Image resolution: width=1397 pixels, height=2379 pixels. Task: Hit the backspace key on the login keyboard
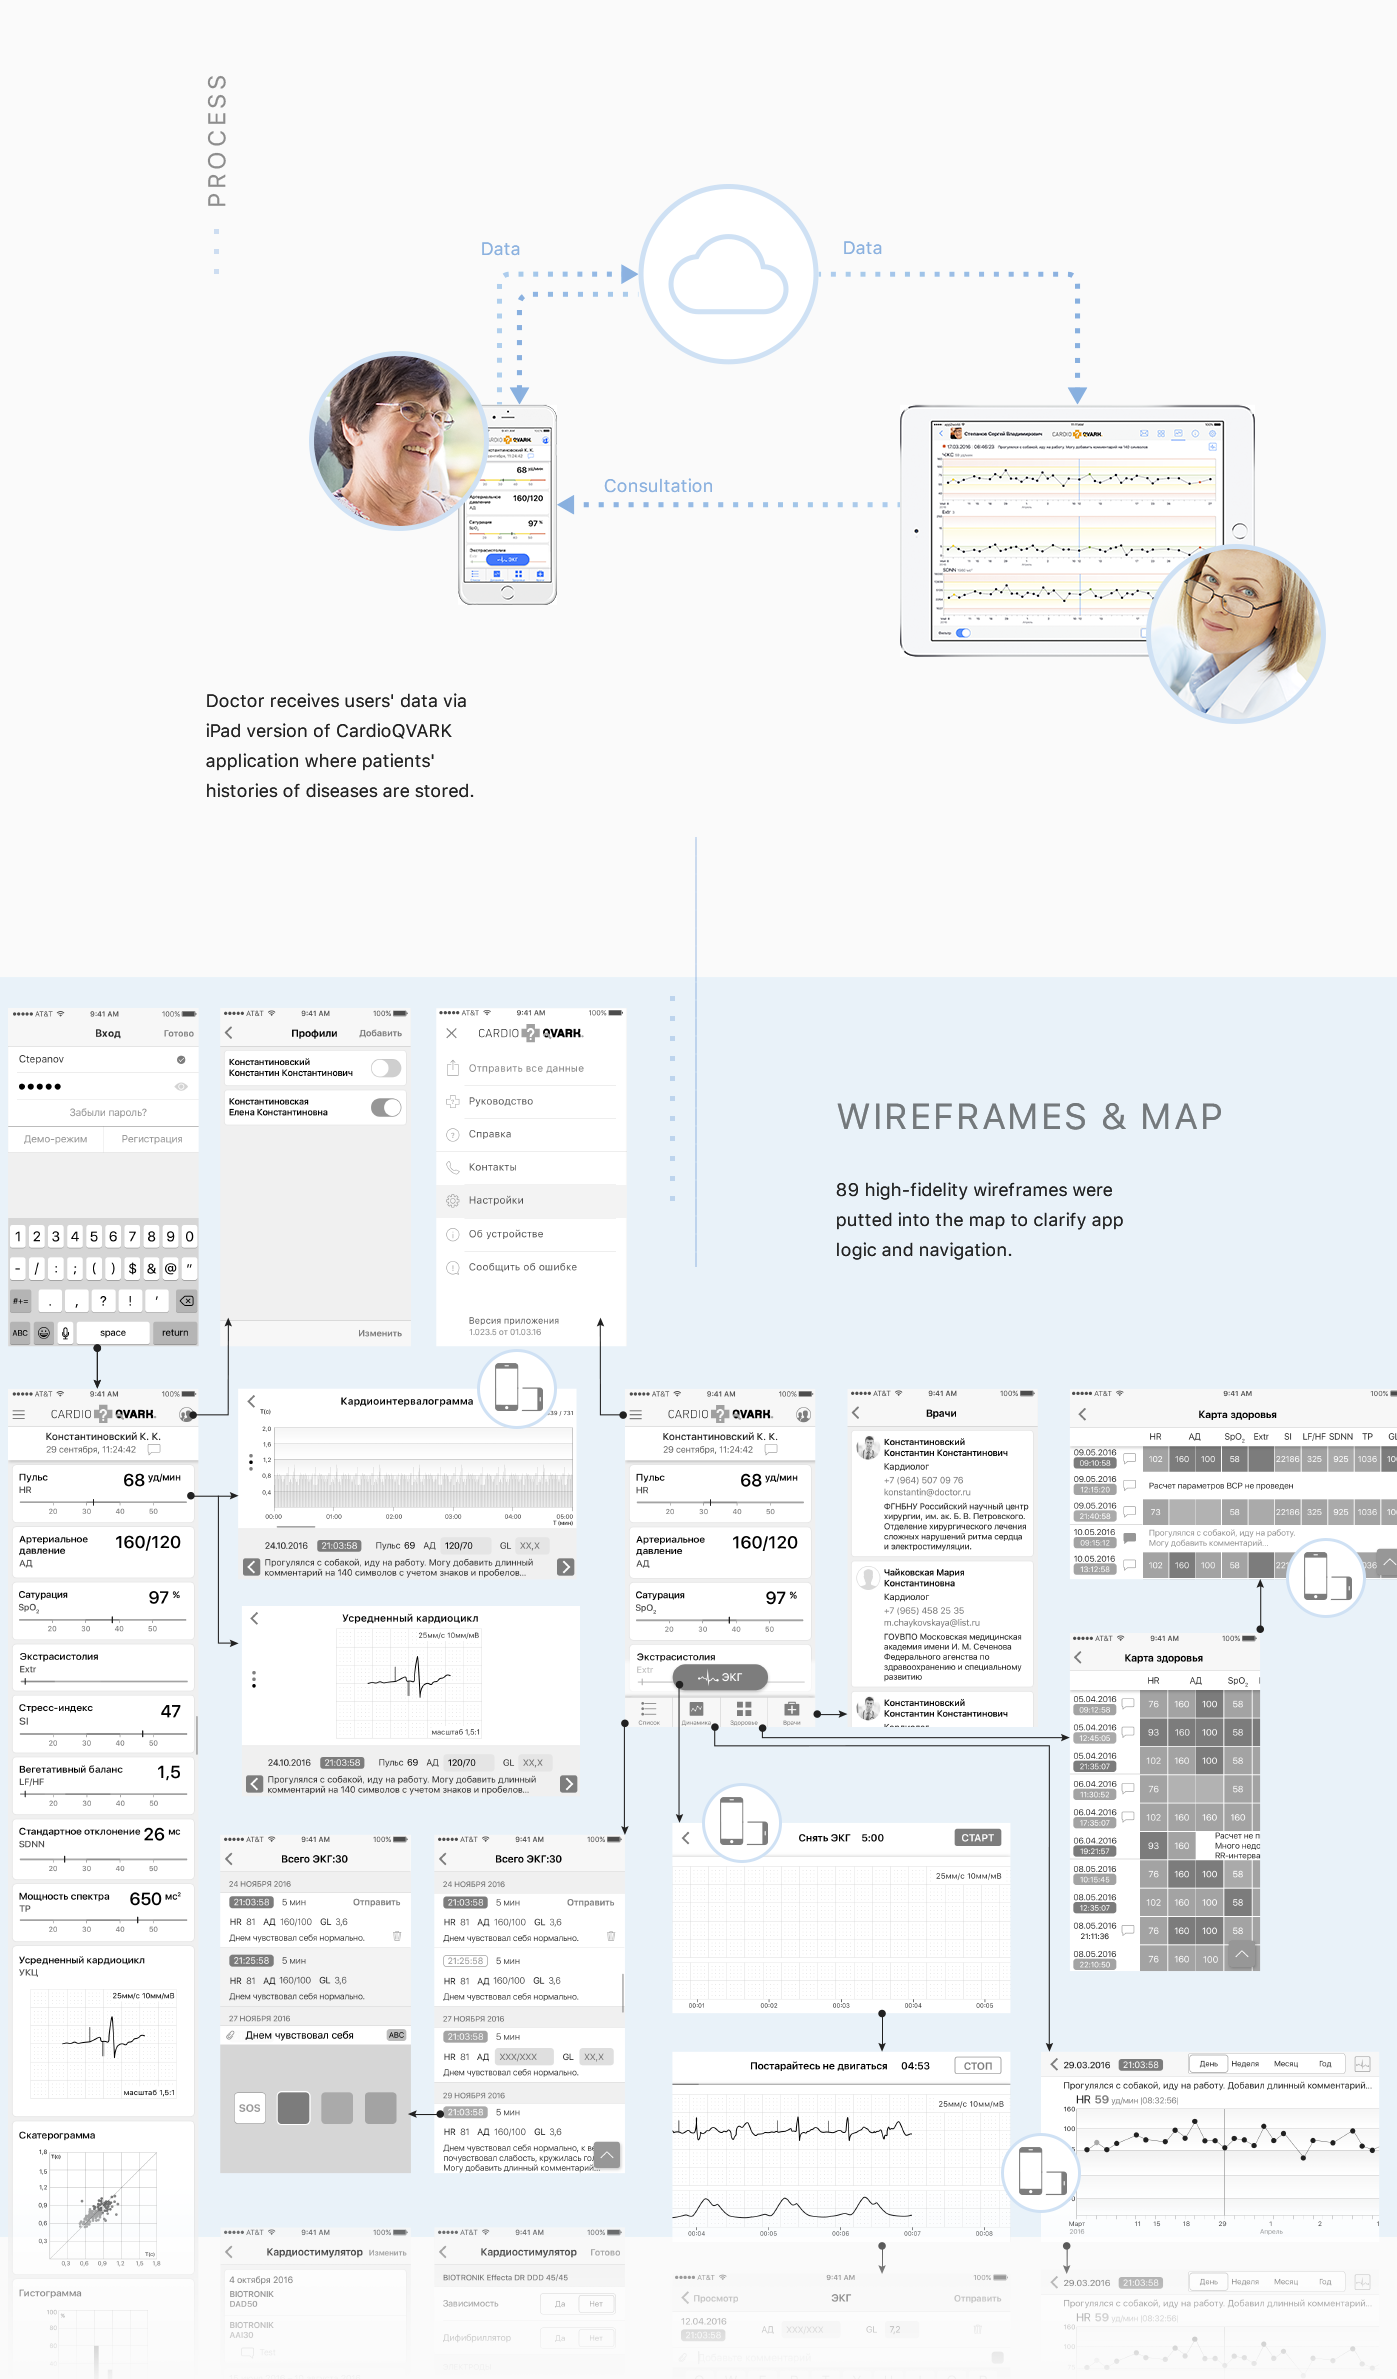(186, 1300)
